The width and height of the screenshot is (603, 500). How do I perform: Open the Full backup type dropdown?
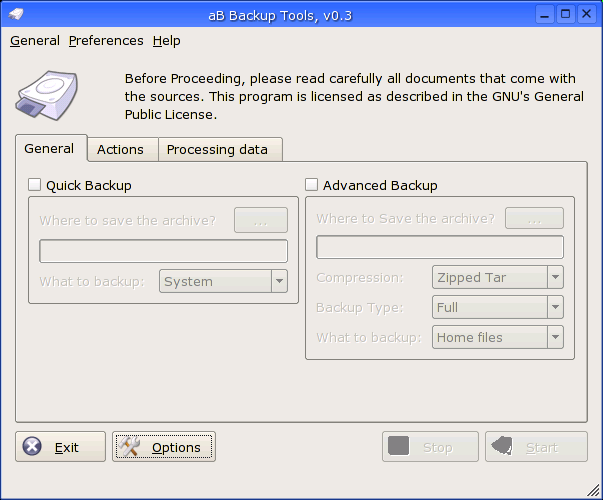pos(498,307)
